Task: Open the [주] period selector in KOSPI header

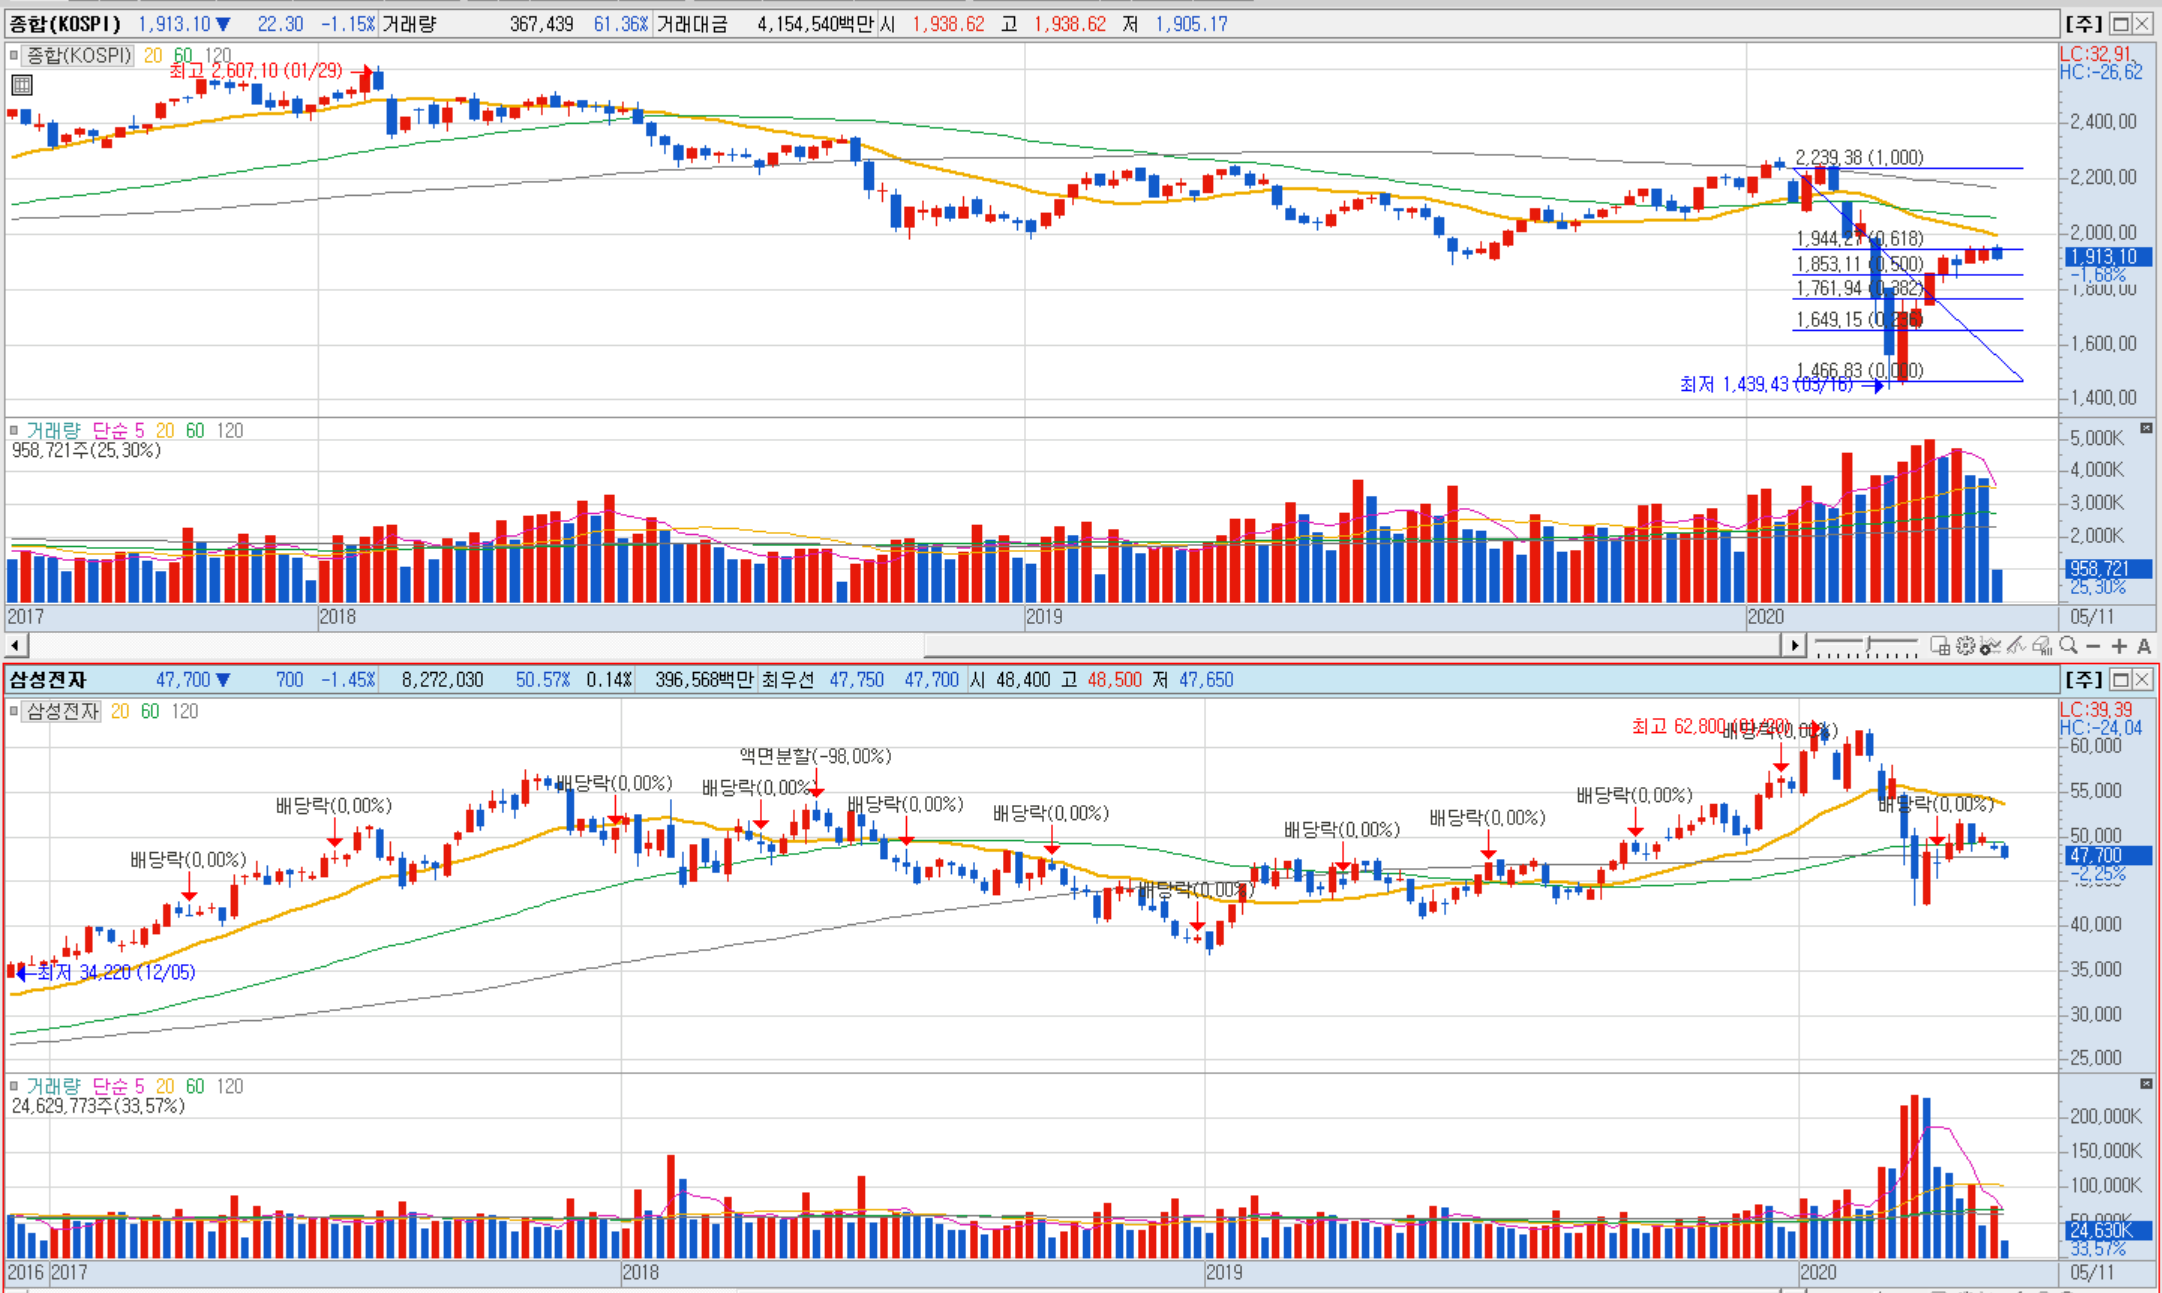Action: click(2084, 23)
